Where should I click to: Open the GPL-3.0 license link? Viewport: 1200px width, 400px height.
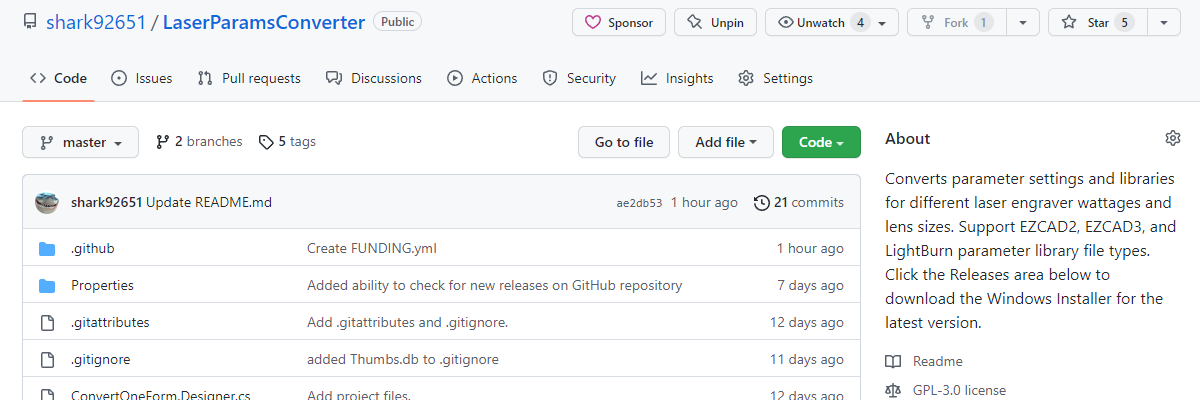point(959,390)
